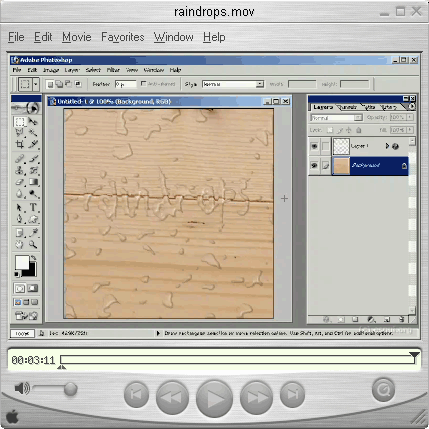Open the marquee tool preset picker arrow

36,84
